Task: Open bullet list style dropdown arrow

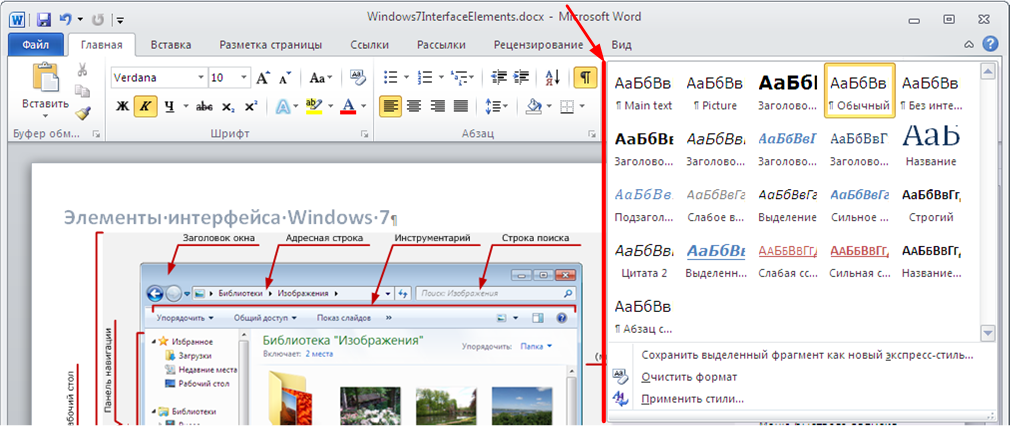Action: (x=407, y=78)
